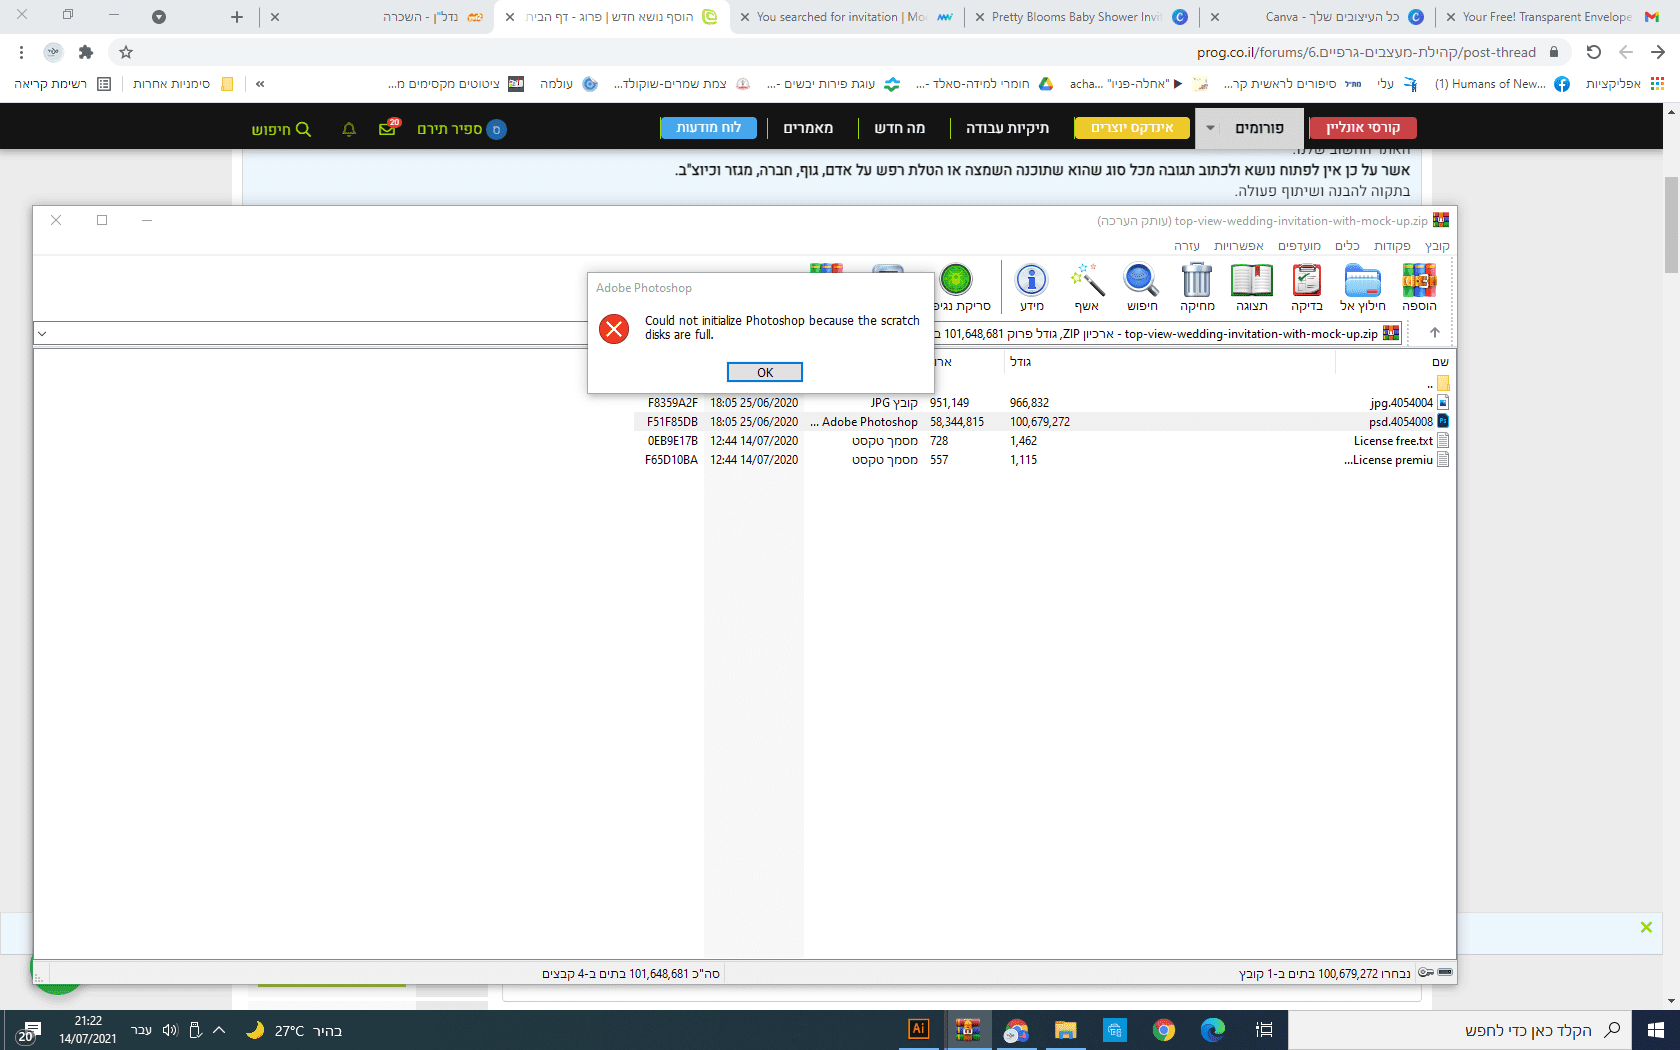1680x1050 pixels.
Task: Open the WinRAR קובץ (File) menu
Action: (1437, 246)
